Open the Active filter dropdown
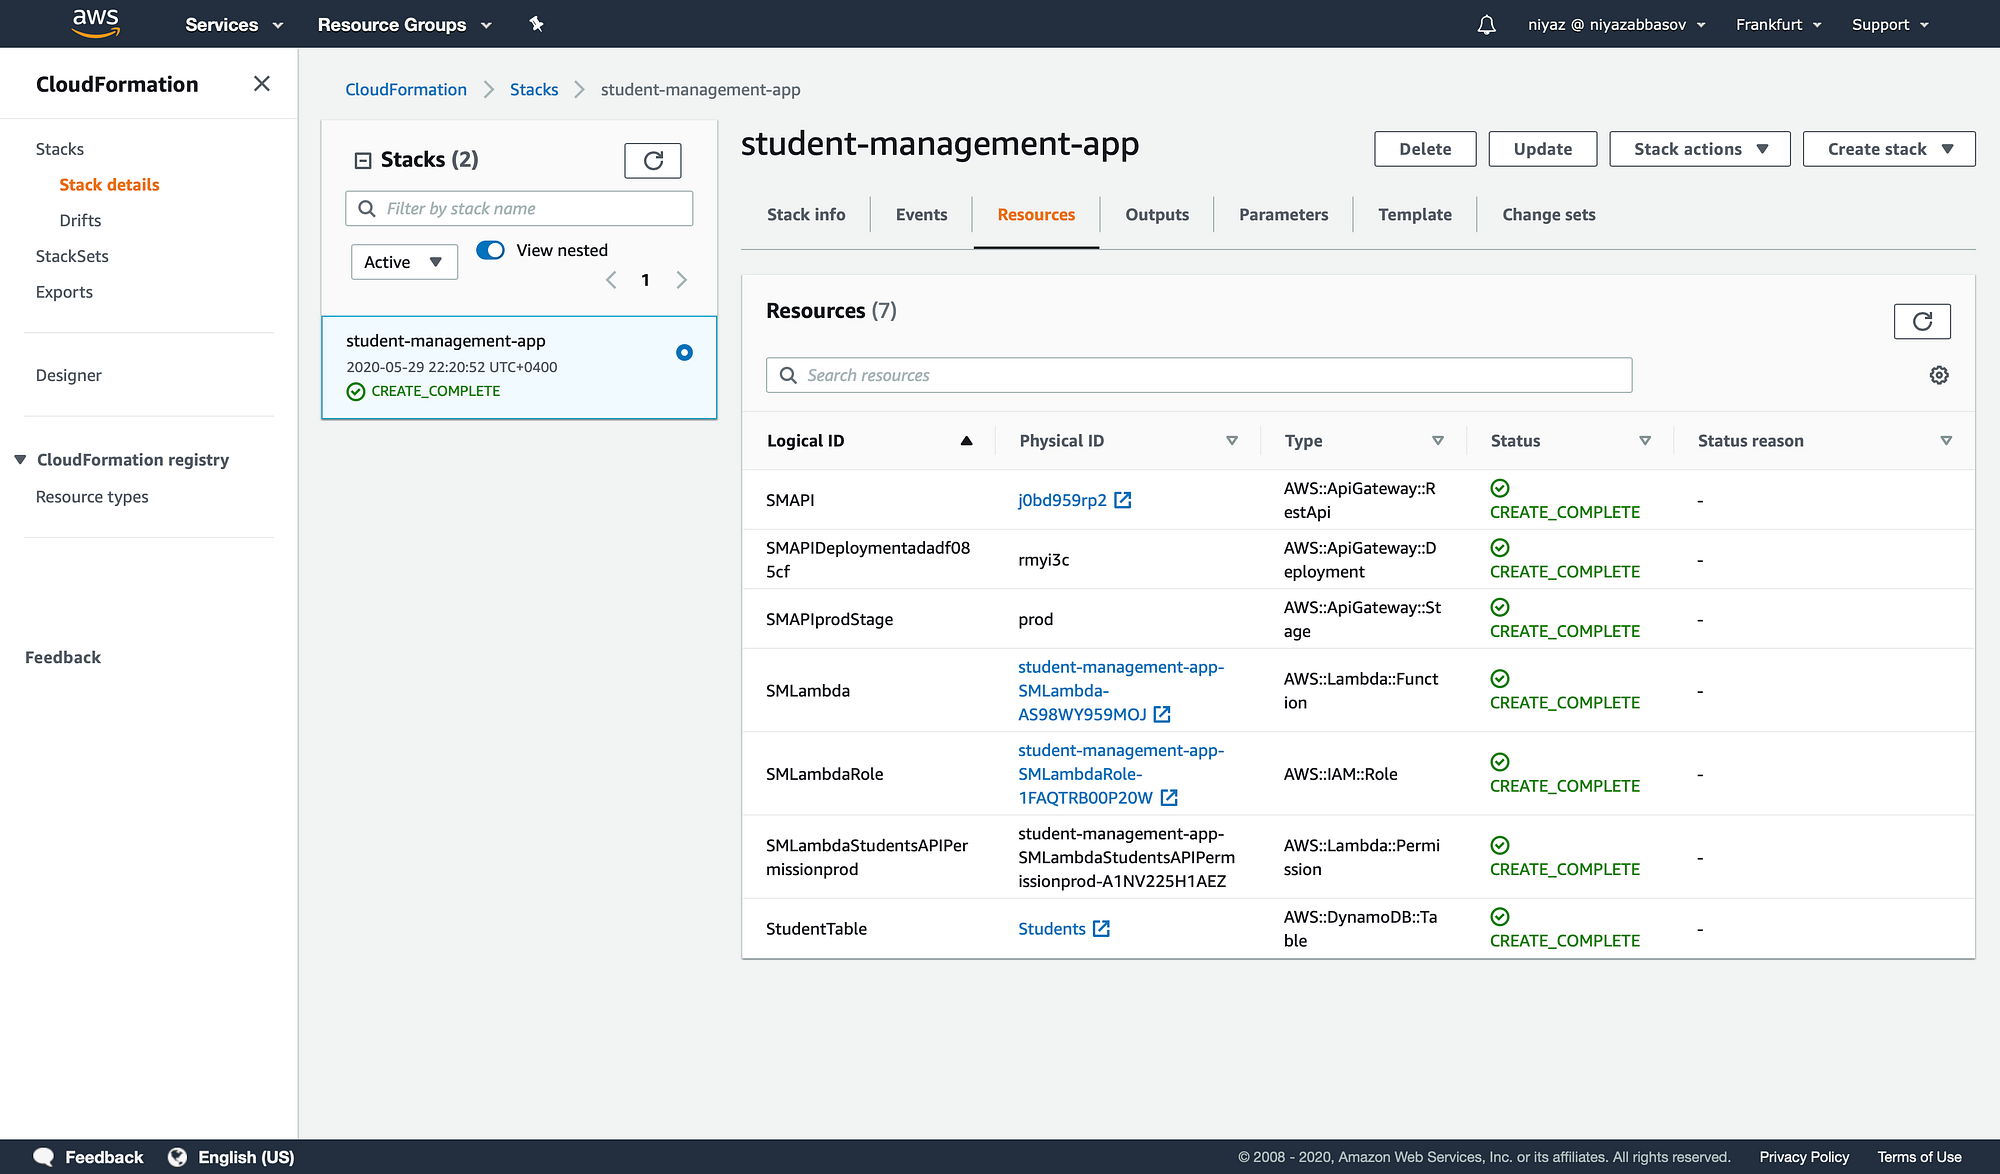Screen dimensions: 2000x1174 point(404,262)
